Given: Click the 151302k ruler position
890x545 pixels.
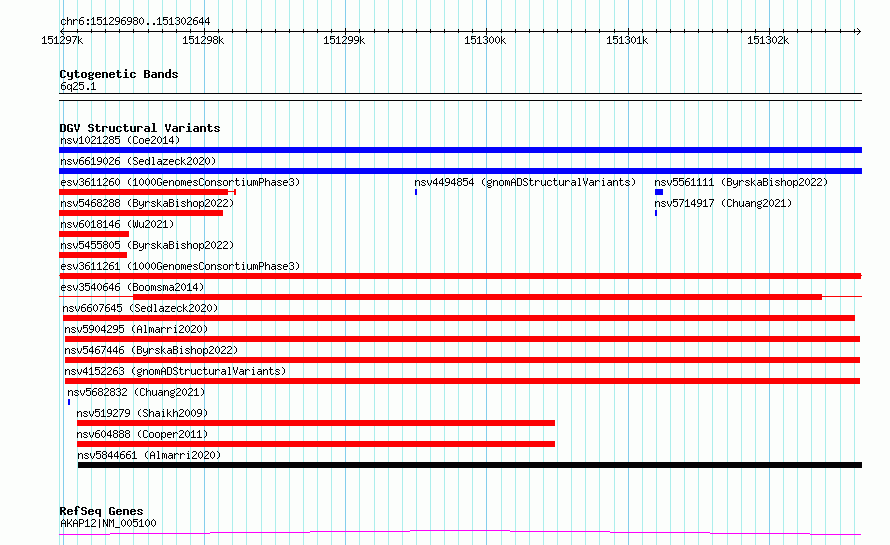Looking at the screenshot, I should pyautogui.click(x=768, y=40).
